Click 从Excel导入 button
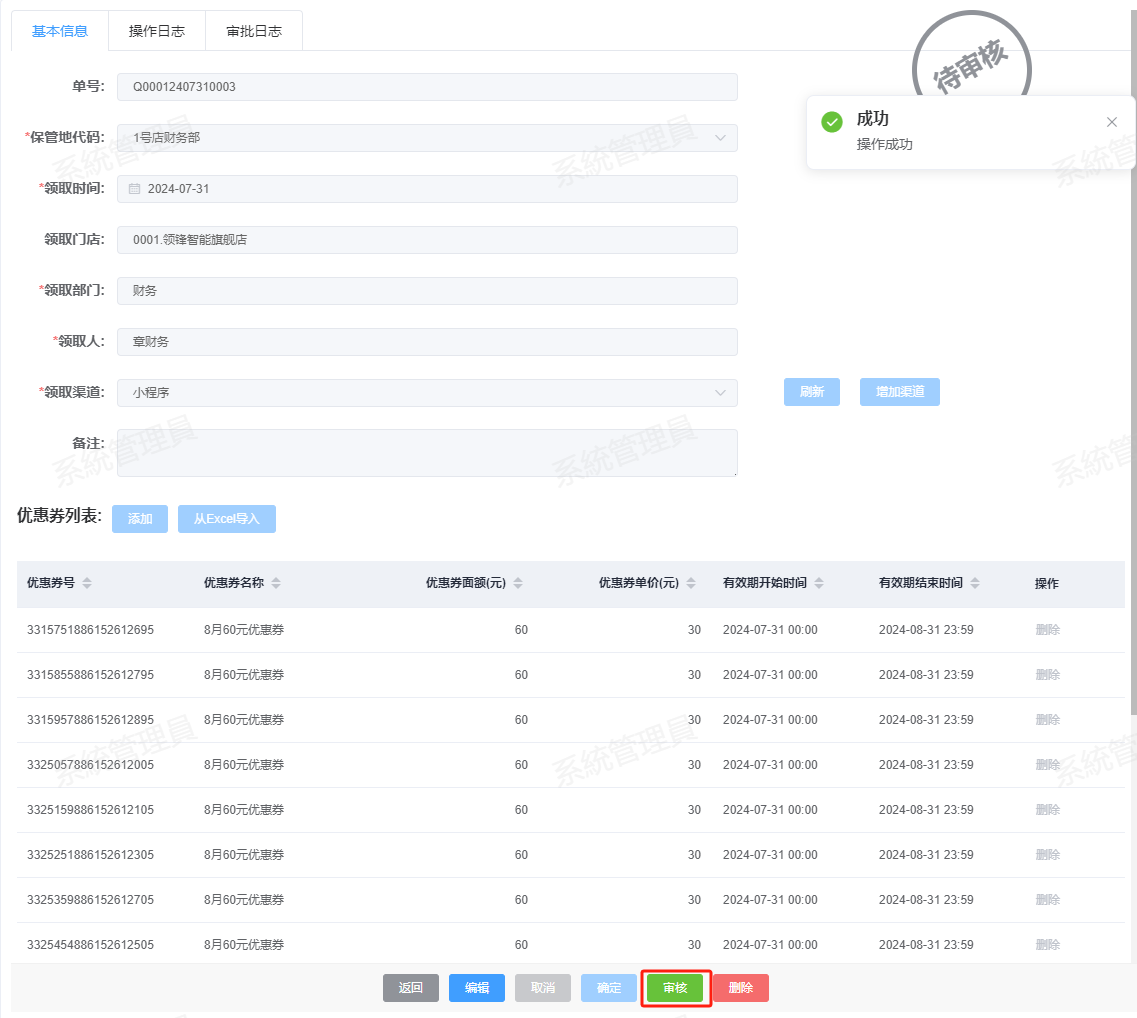Image resolution: width=1137 pixels, height=1018 pixels. [226, 518]
